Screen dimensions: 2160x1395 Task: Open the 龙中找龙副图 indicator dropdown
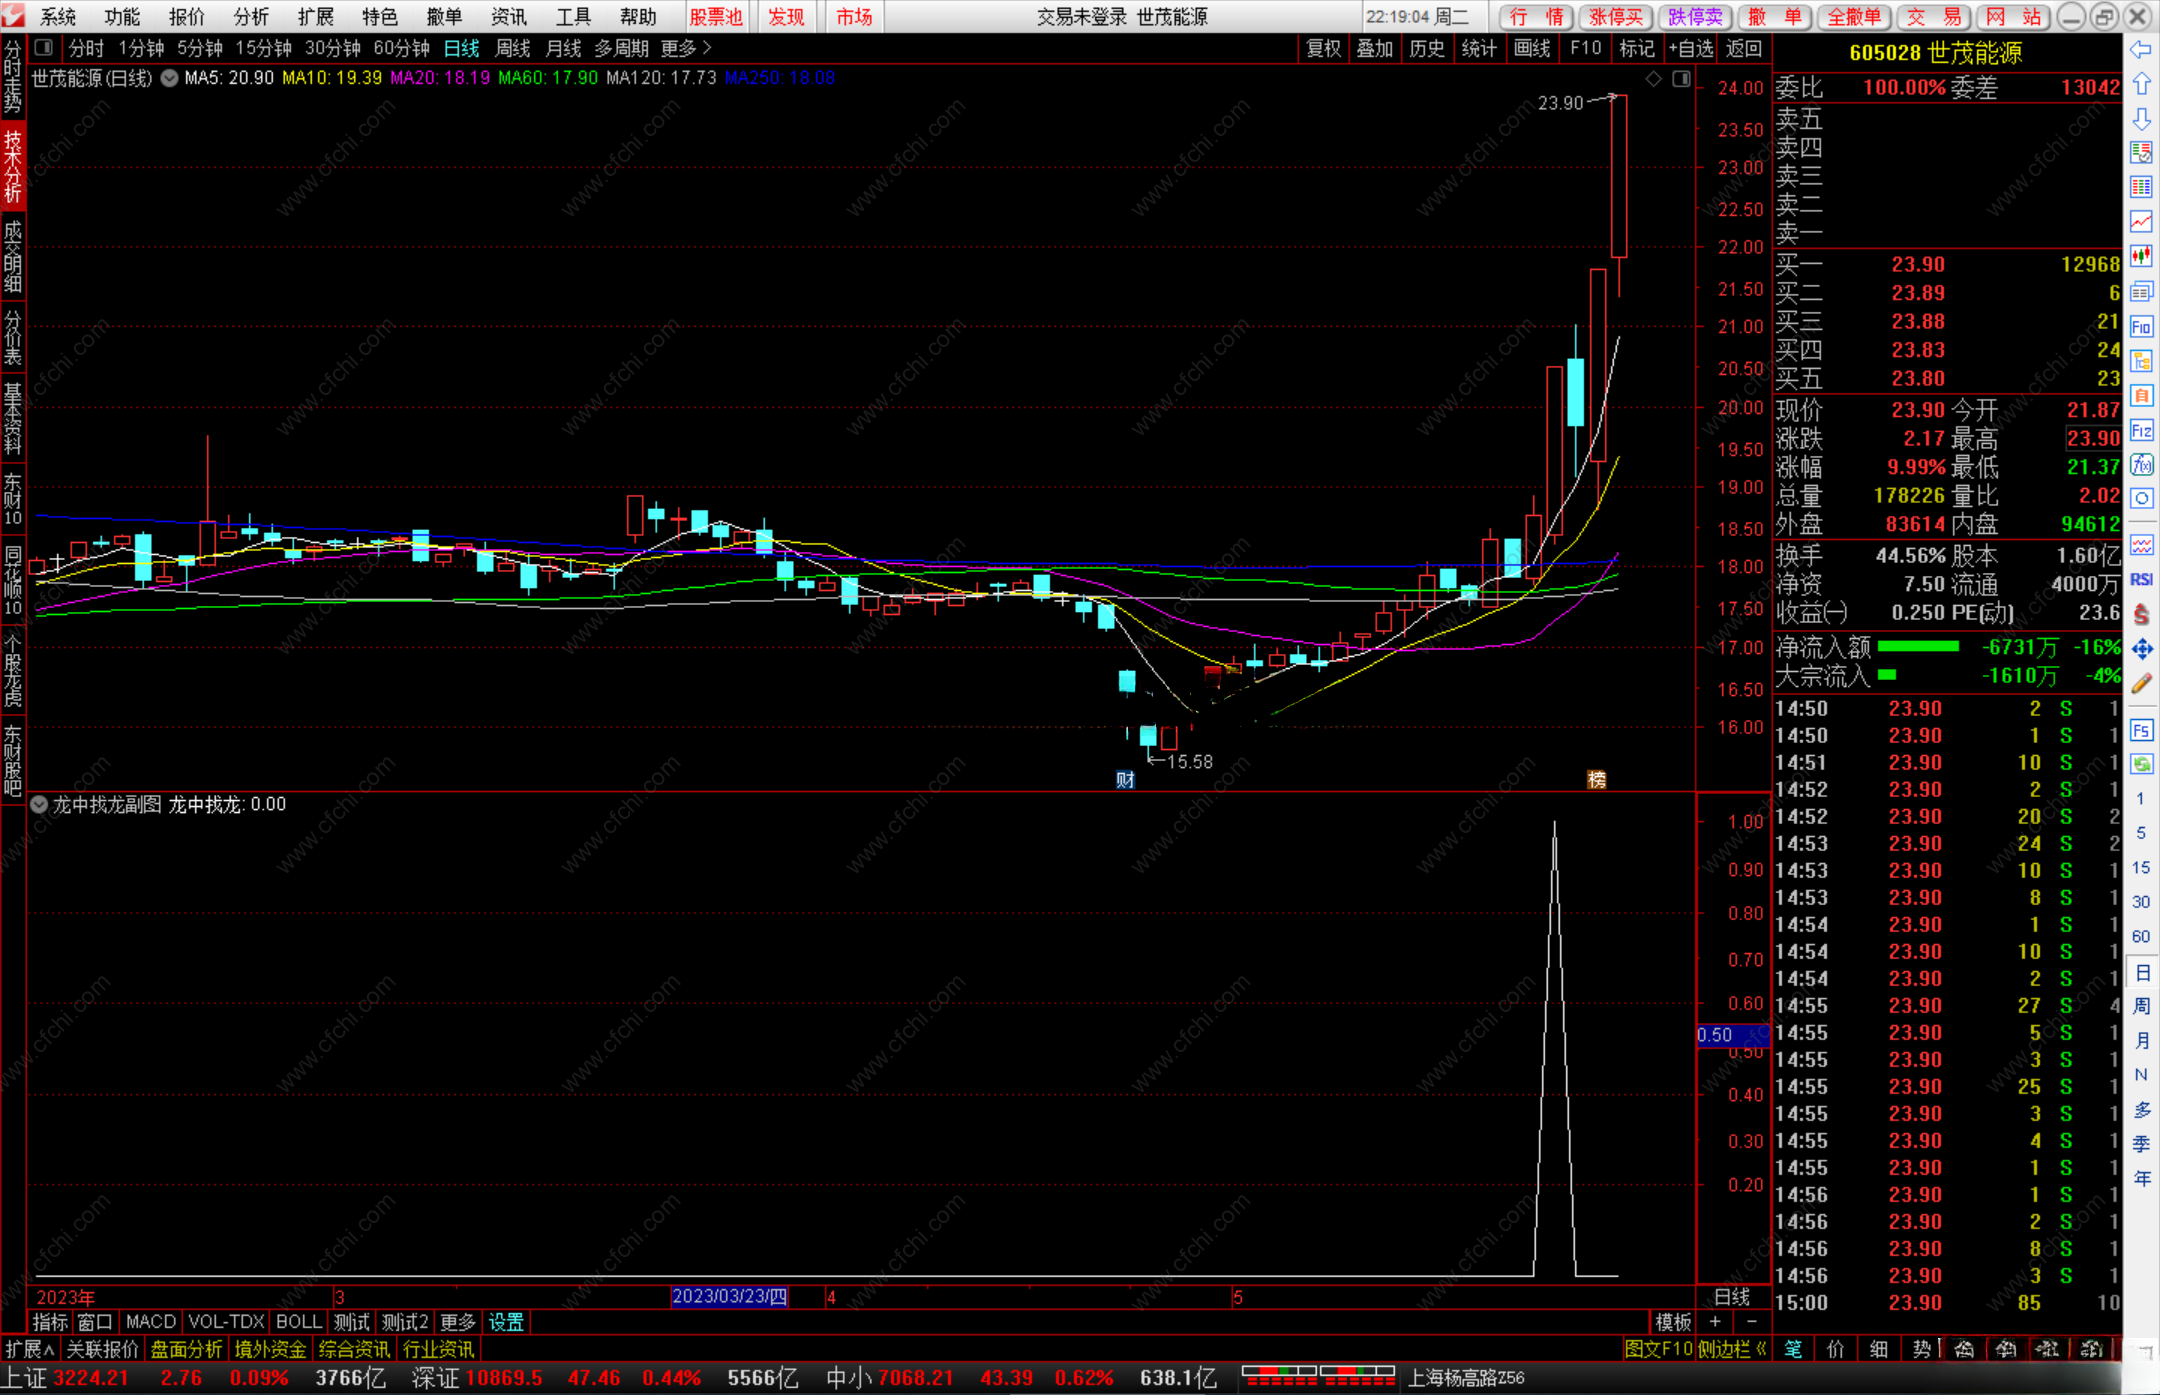[x=39, y=805]
